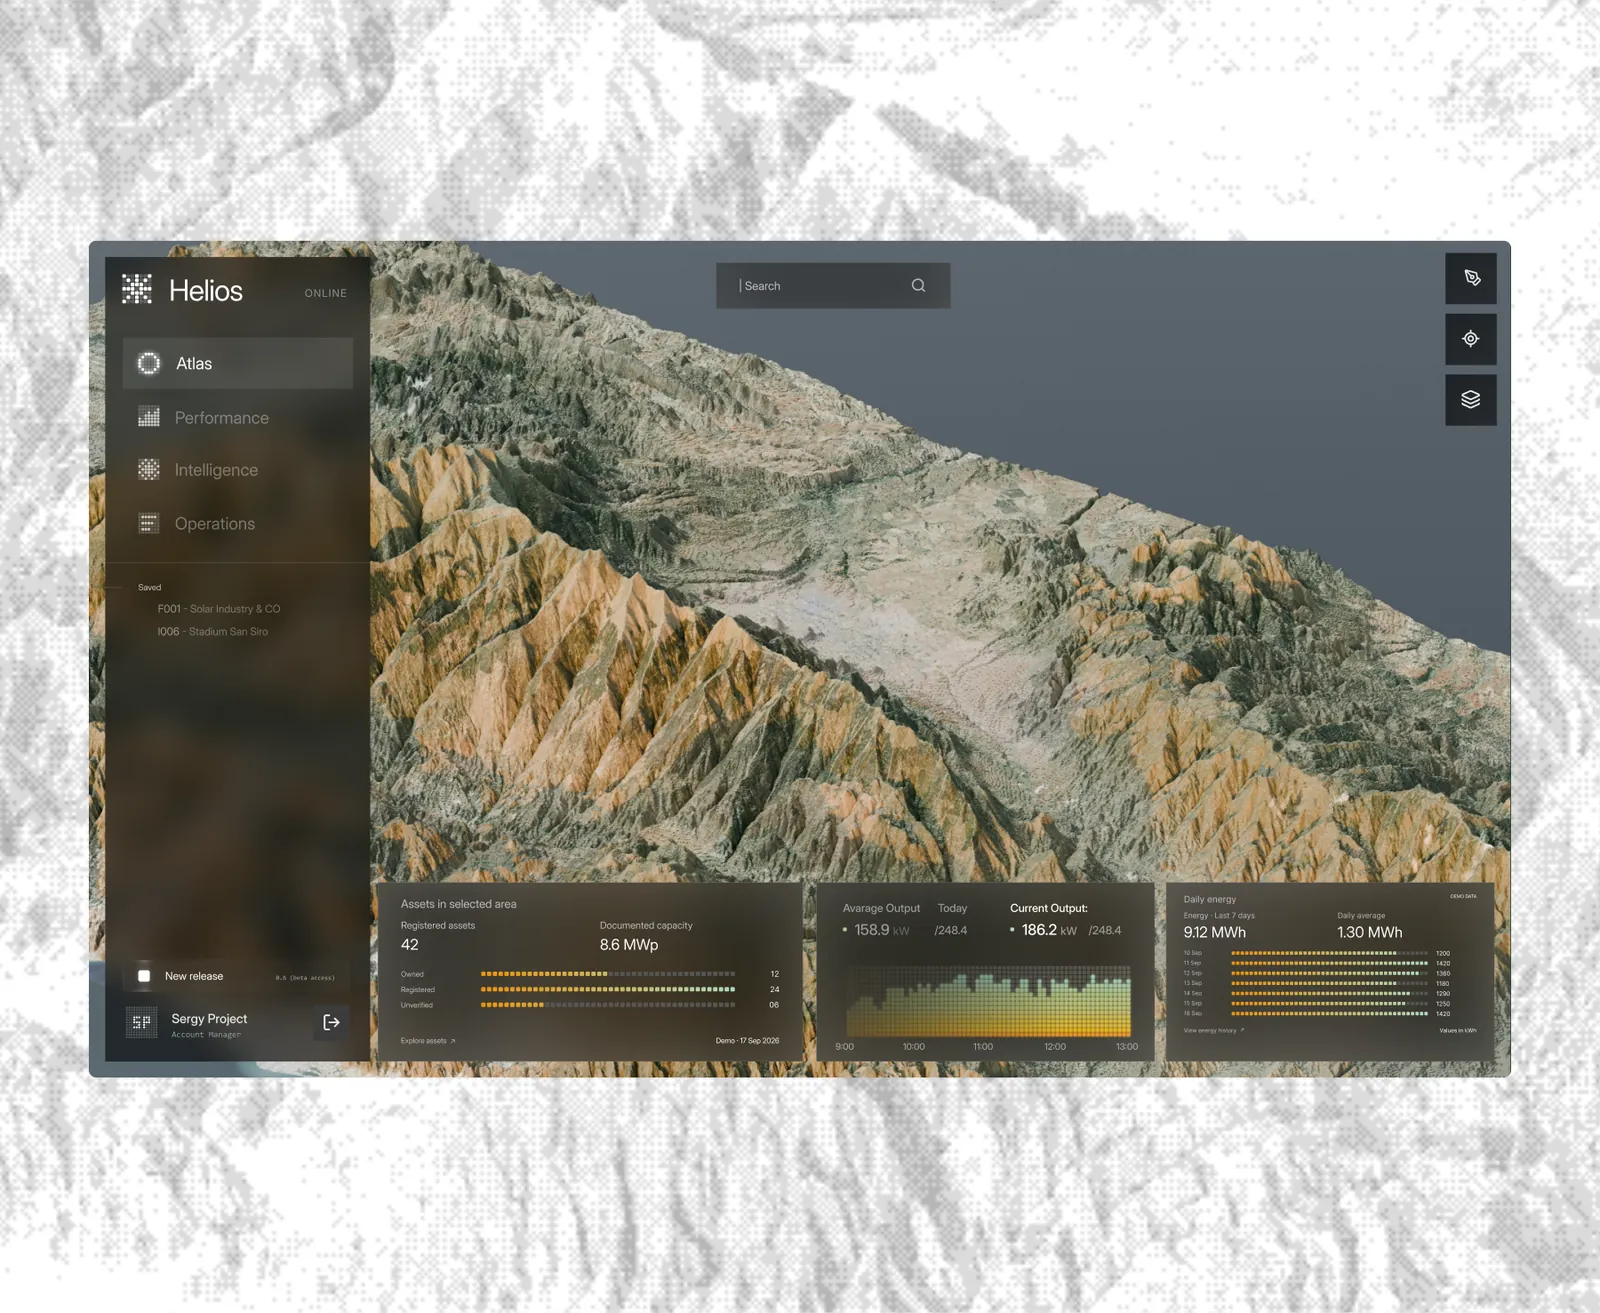The image size is (1600, 1313).
Task: Click the Intelligence dotted icon
Action: (149, 469)
